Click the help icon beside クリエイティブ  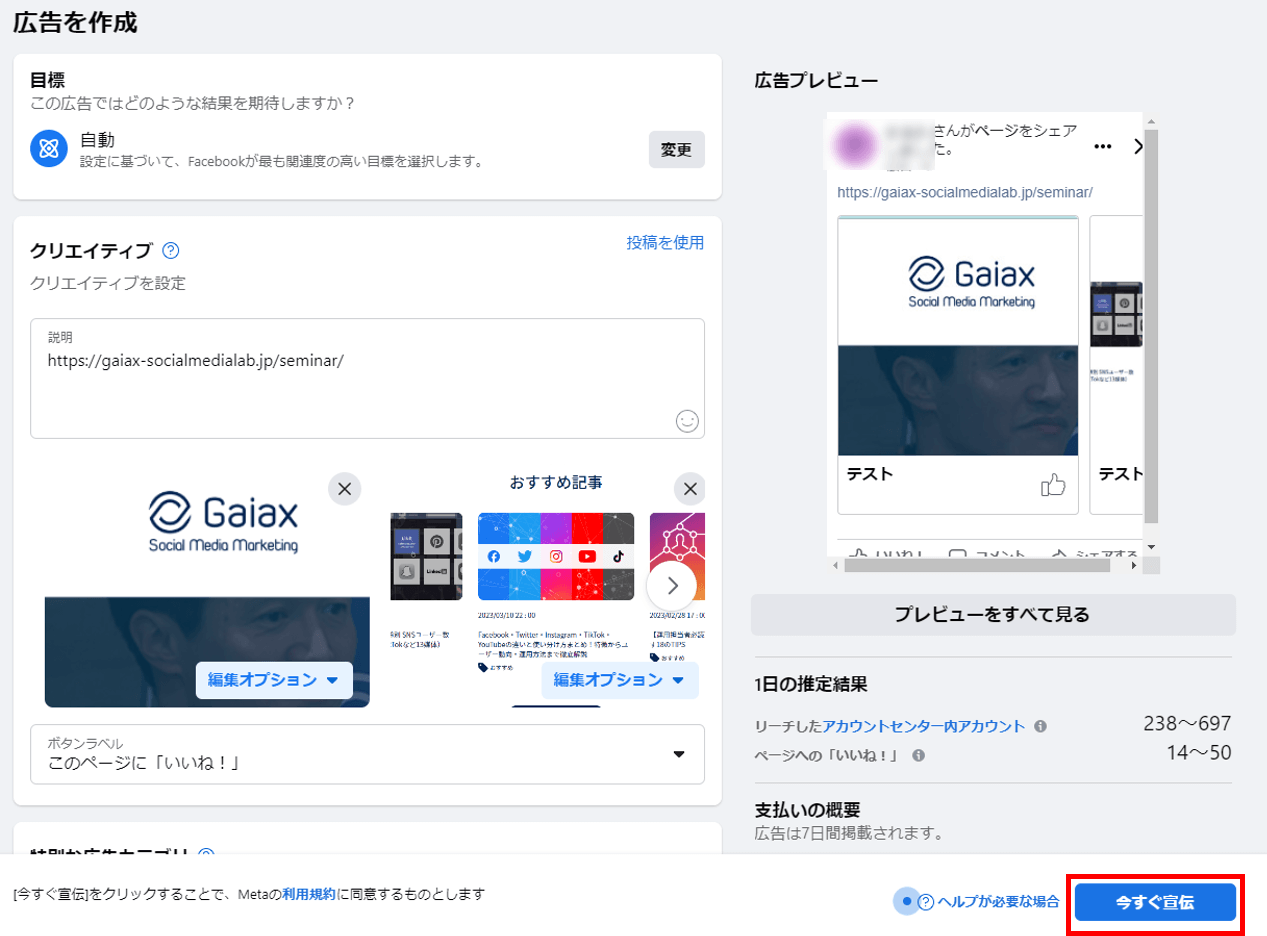point(171,250)
